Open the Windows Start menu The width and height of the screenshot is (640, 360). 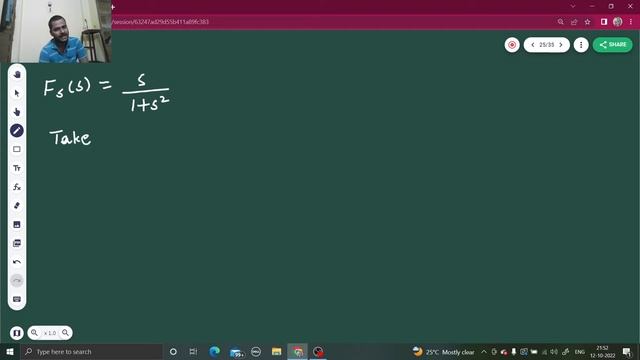pyautogui.click(x=10, y=351)
